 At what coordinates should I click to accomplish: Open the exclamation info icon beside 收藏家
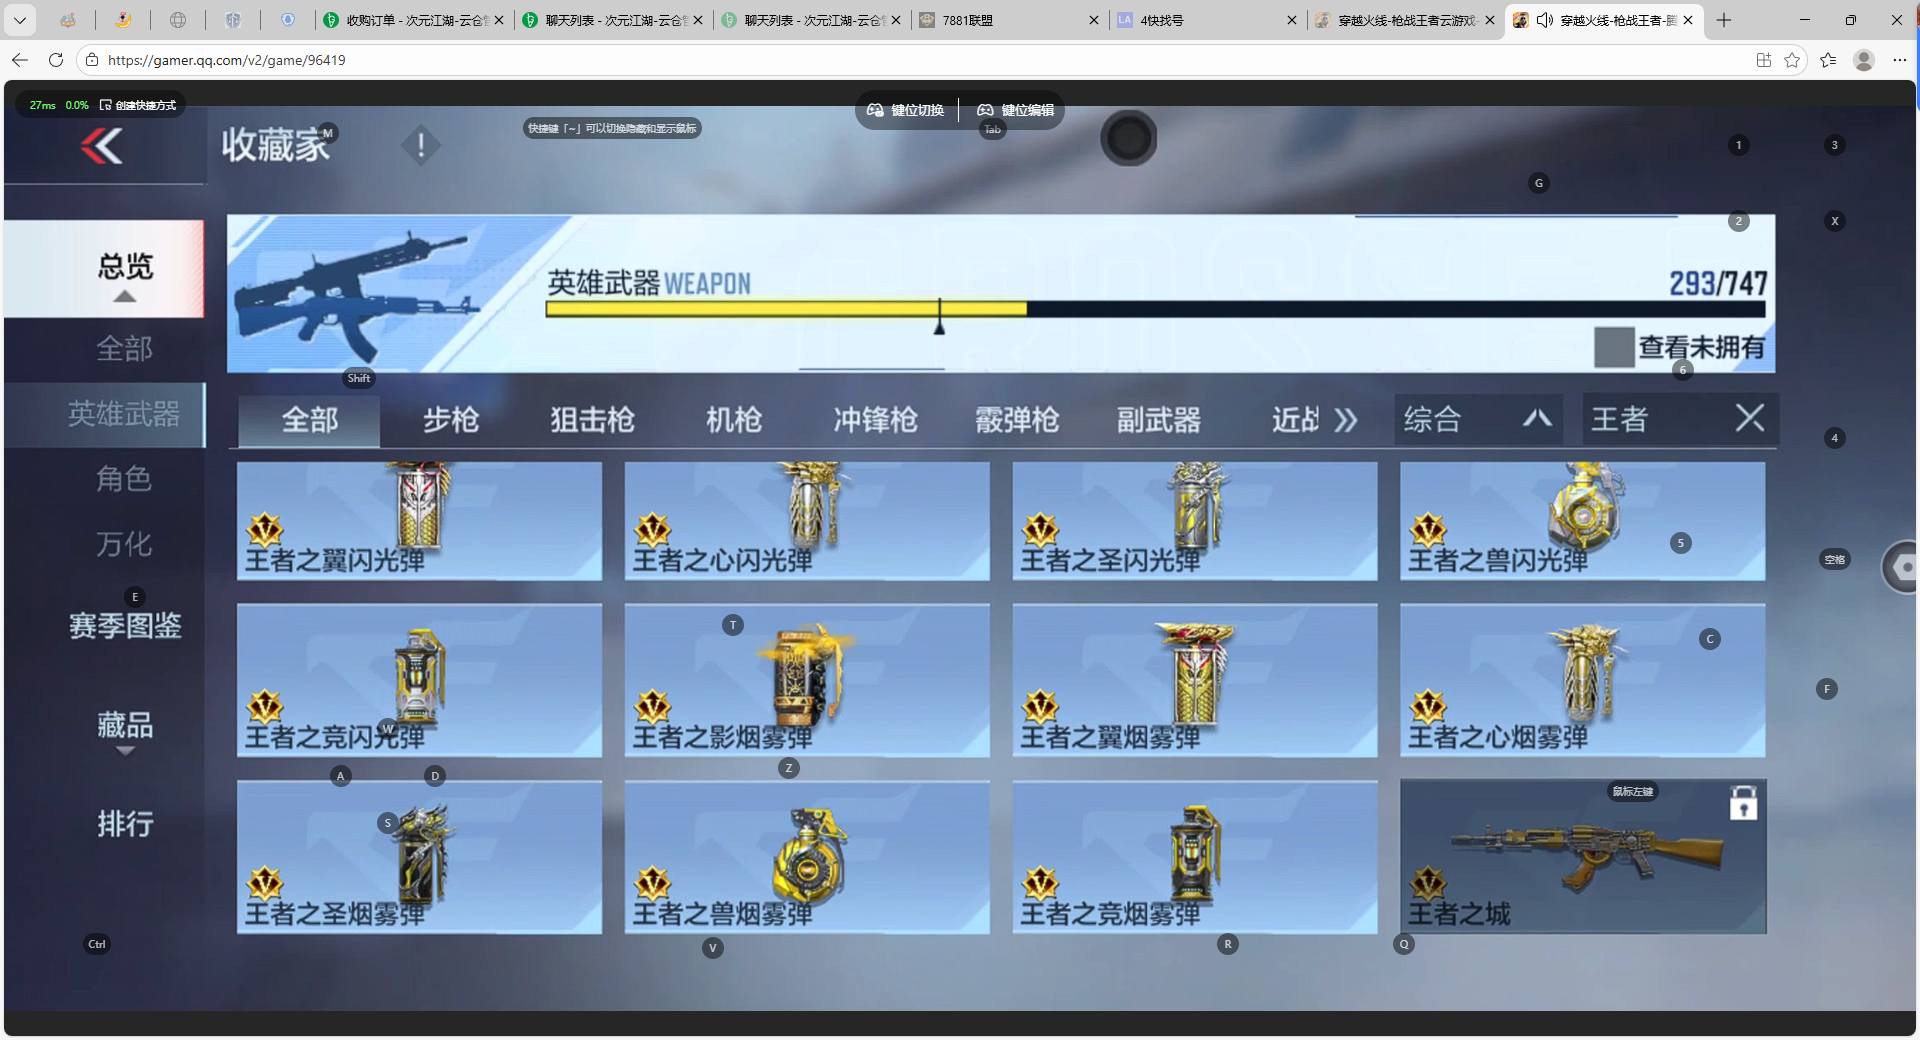tap(421, 146)
